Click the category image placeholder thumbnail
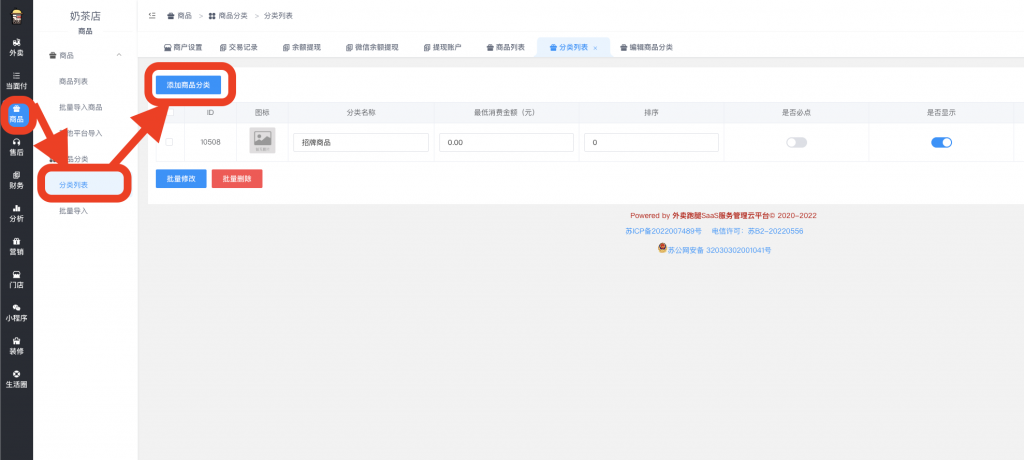The image size is (1024, 460). click(262, 141)
